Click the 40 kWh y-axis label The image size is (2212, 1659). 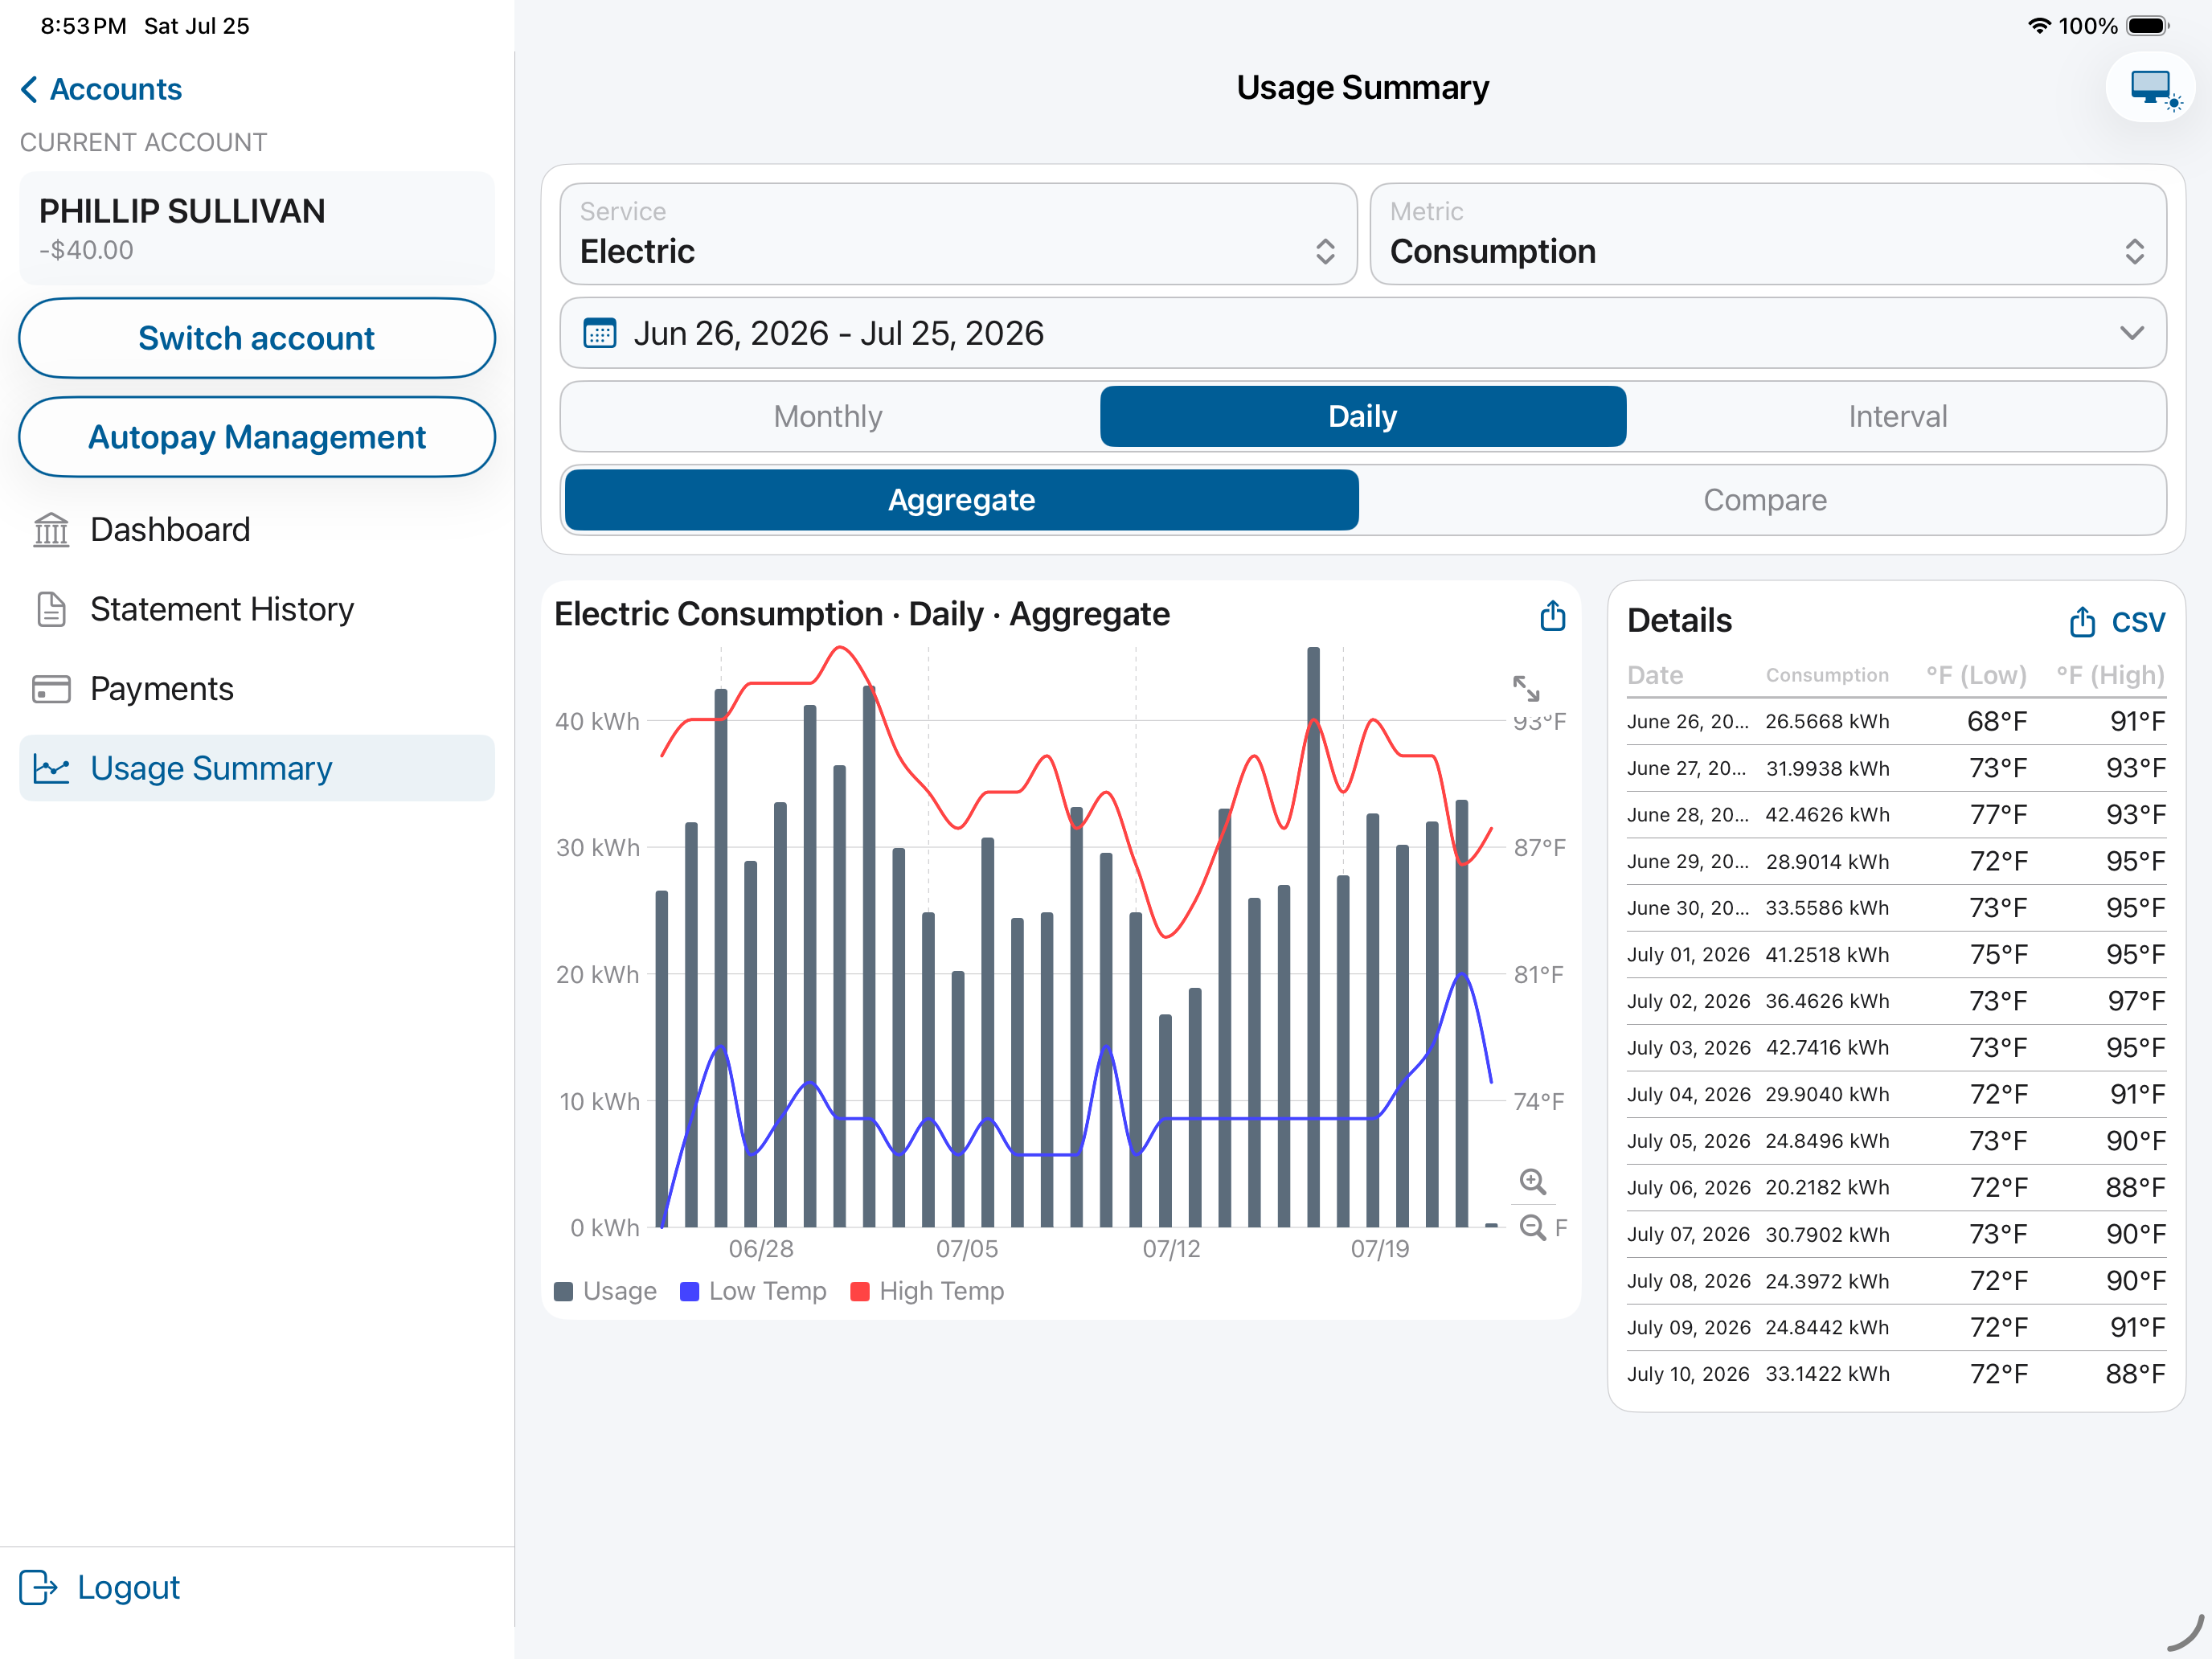[597, 721]
